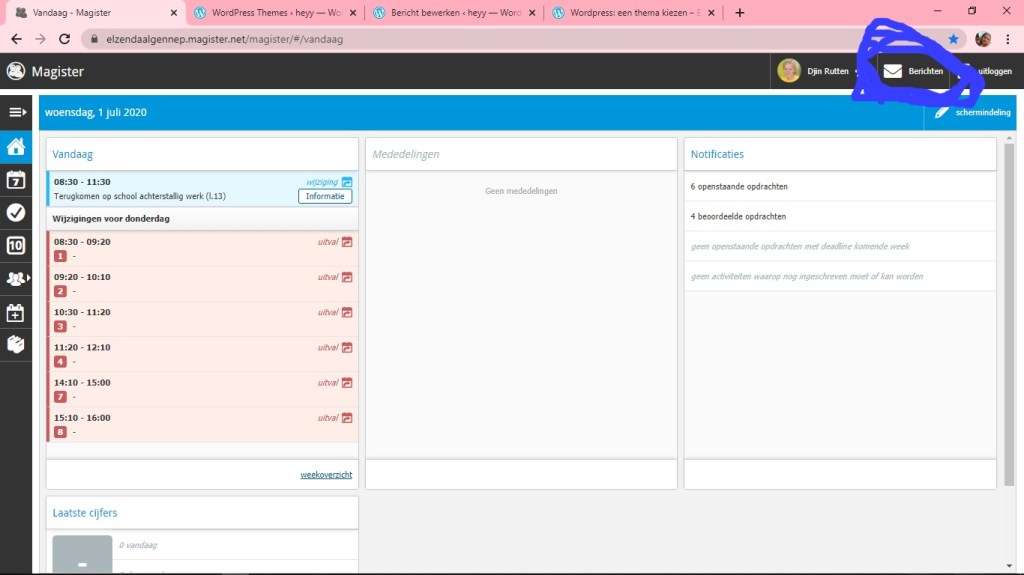Expand the people group sidebar item
Viewport: 1024px width, 575px height.
(x=16, y=279)
